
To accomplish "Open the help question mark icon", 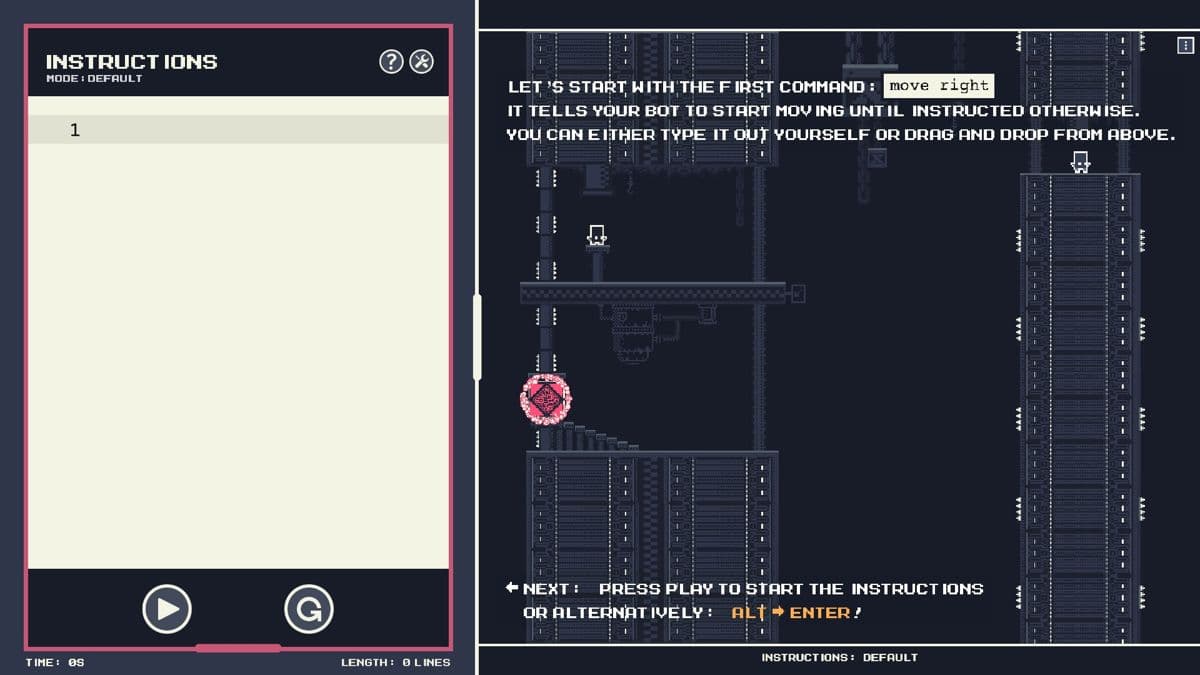I will coord(391,61).
